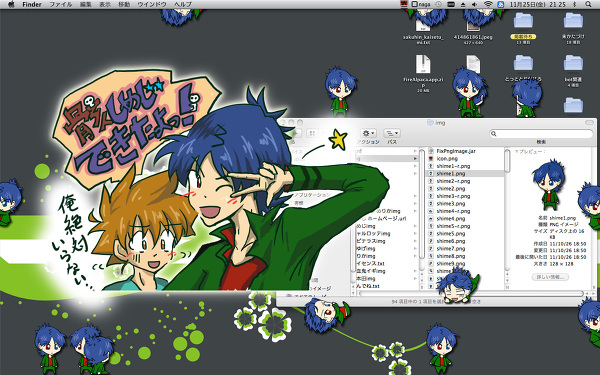Select shime4-r.png in the file list
Viewport: 600px width, 375px height.
click(x=453, y=211)
